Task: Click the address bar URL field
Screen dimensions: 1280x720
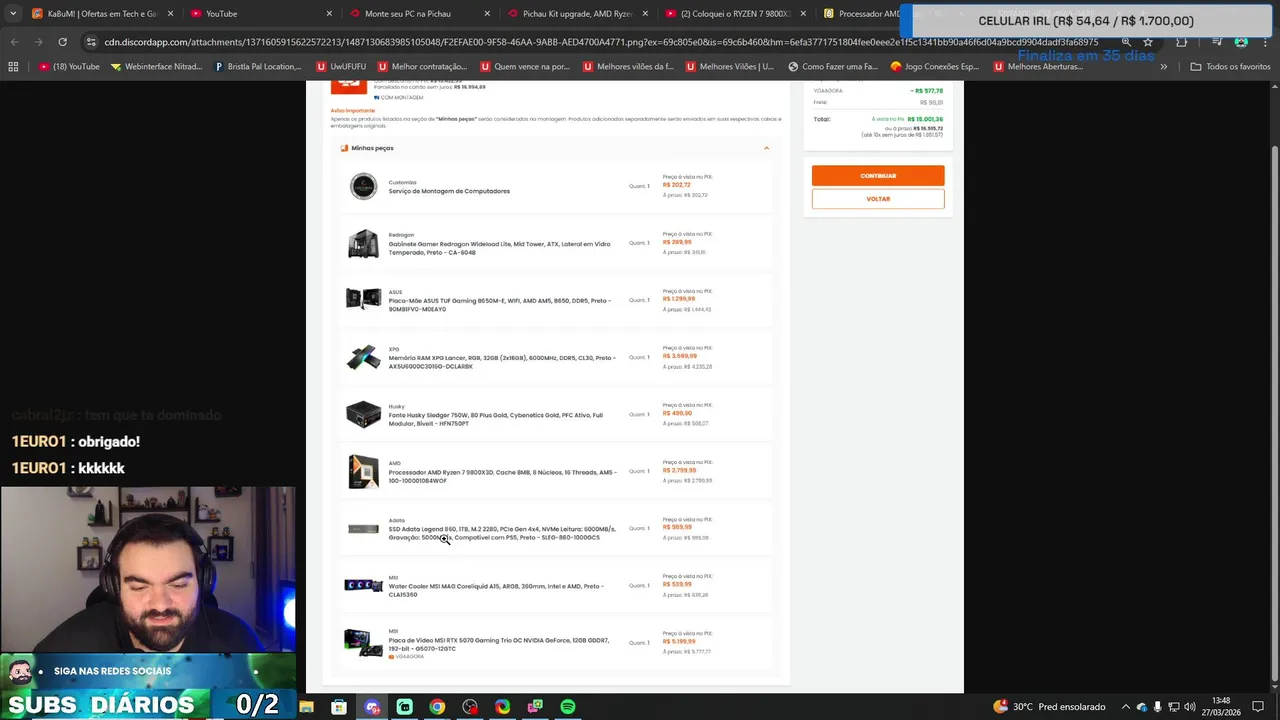Action: point(600,42)
